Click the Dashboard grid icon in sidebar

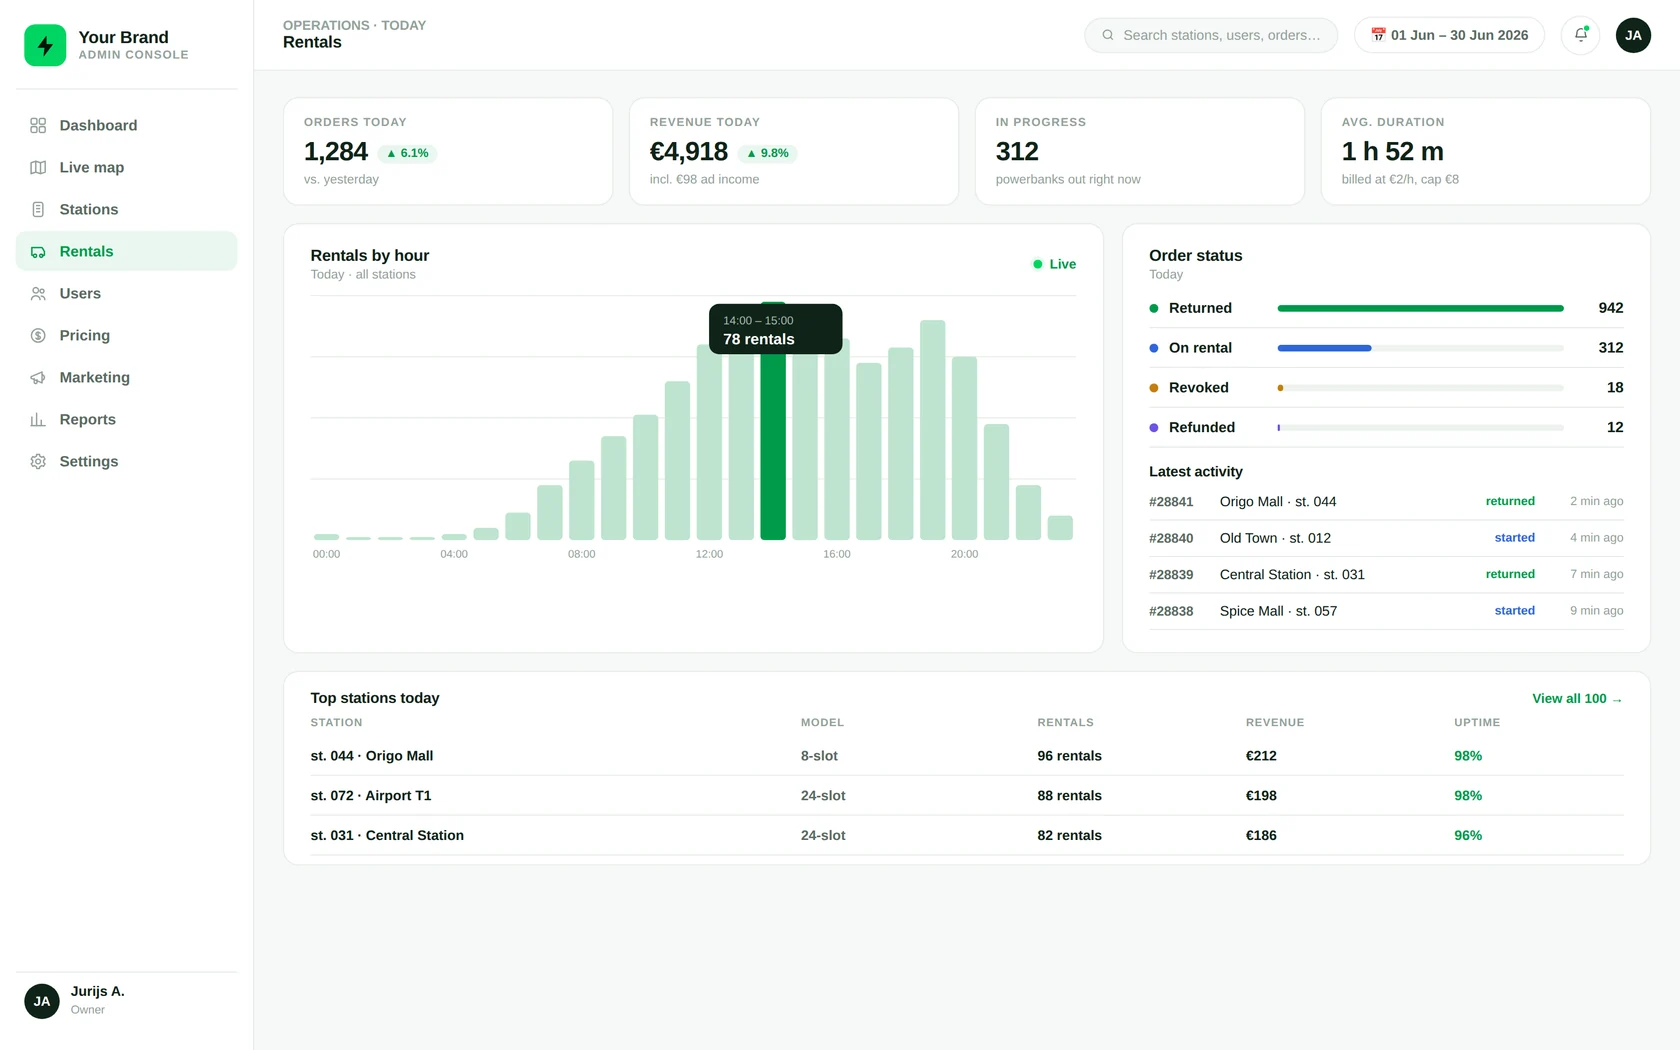click(x=38, y=125)
